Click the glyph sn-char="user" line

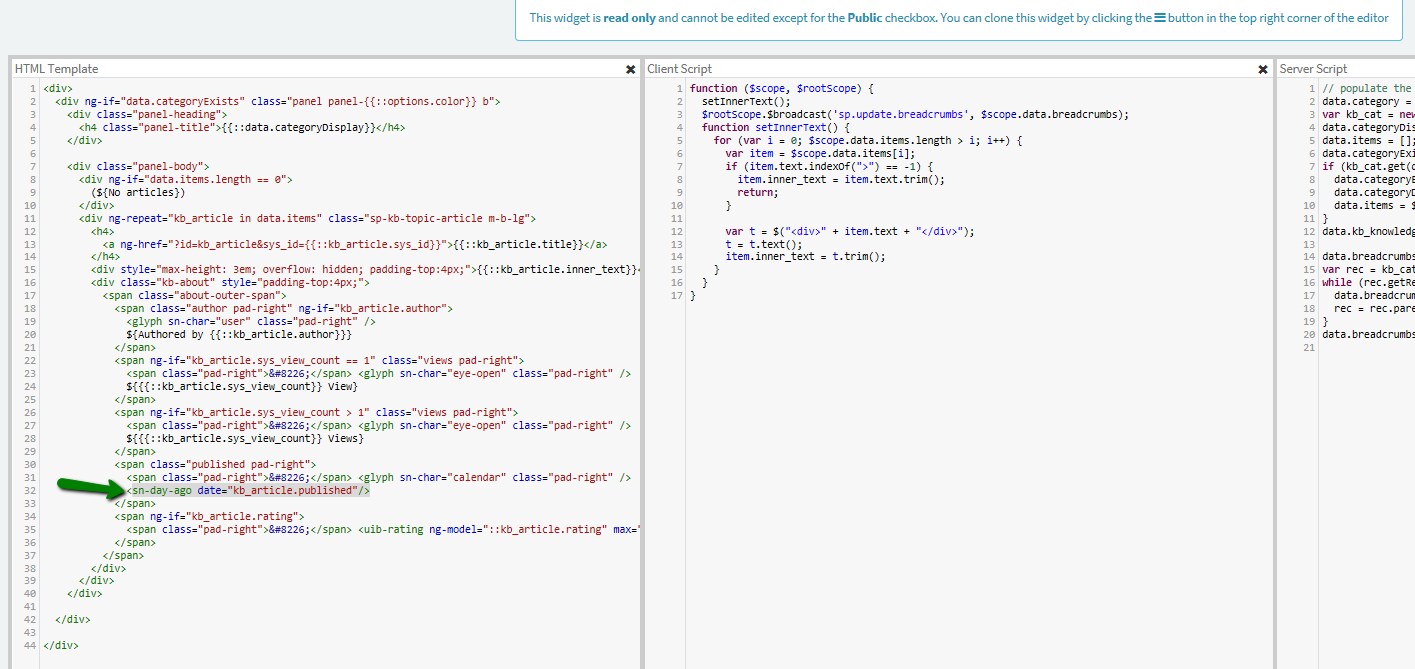[x=251, y=322]
